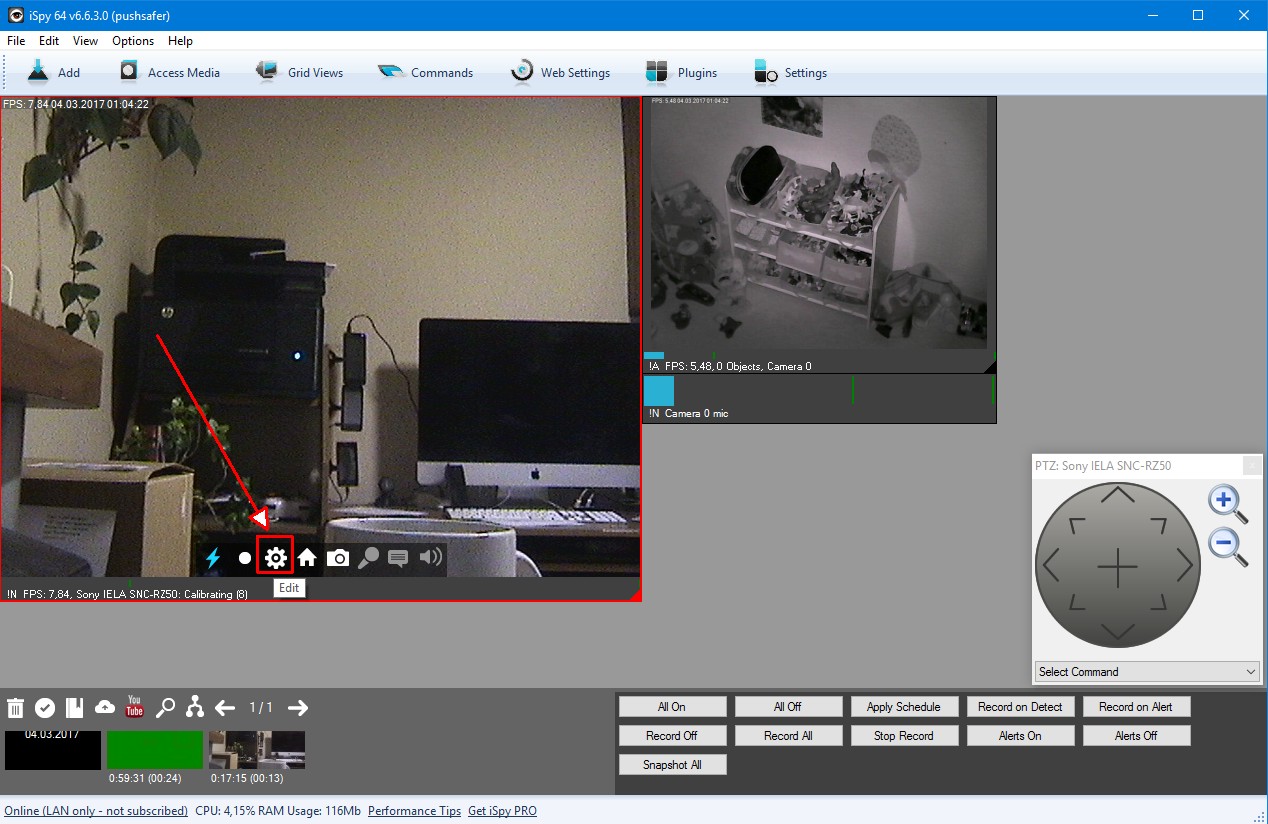
Task: Open Grid Views in toolbar
Action: pos(299,72)
